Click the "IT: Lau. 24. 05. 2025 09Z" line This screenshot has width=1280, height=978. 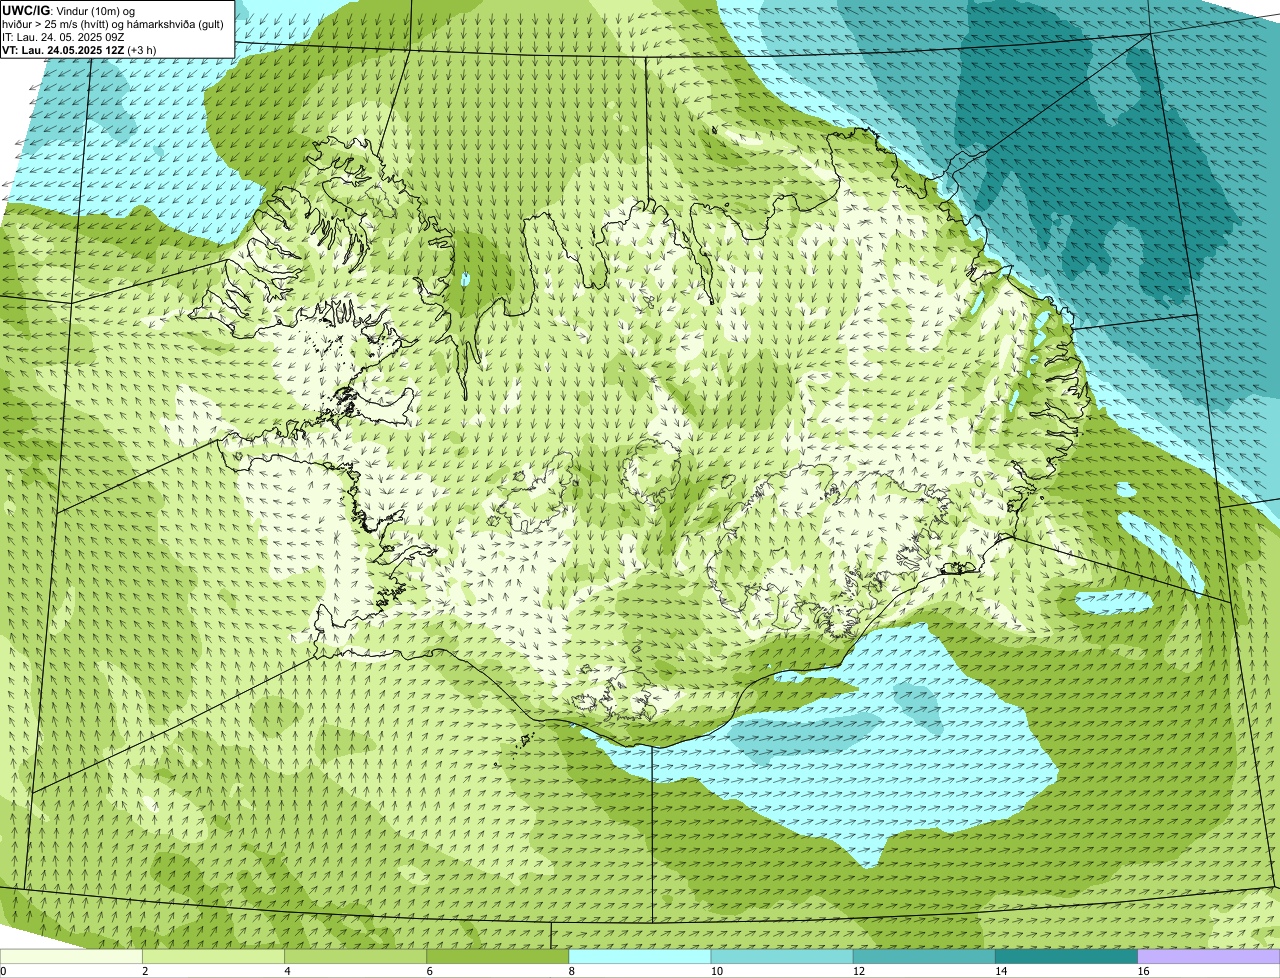[63, 37]
